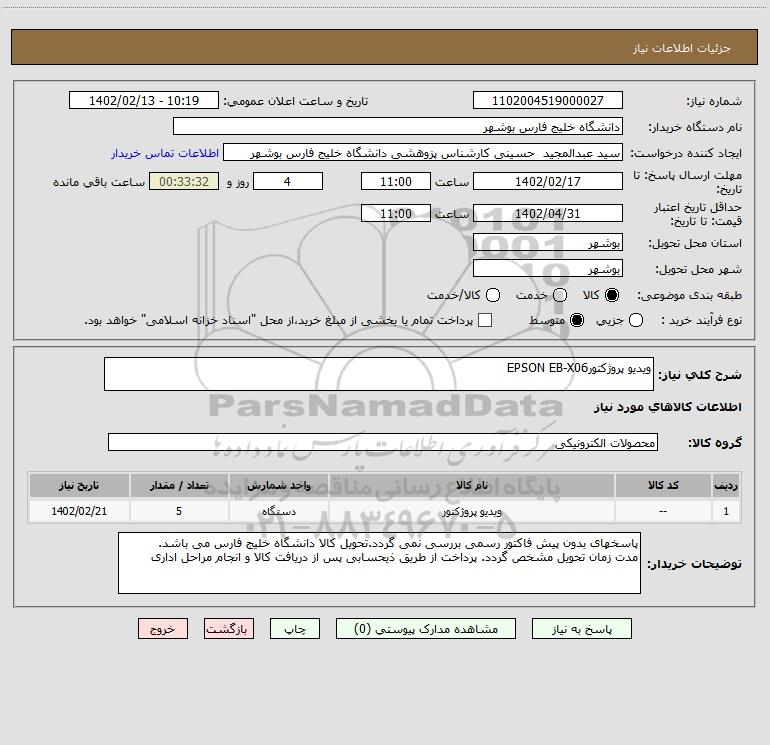Click the ویدیو پروژکتور table cell
Viewport: 770px width, 745px height.
(x=472, y=511)
